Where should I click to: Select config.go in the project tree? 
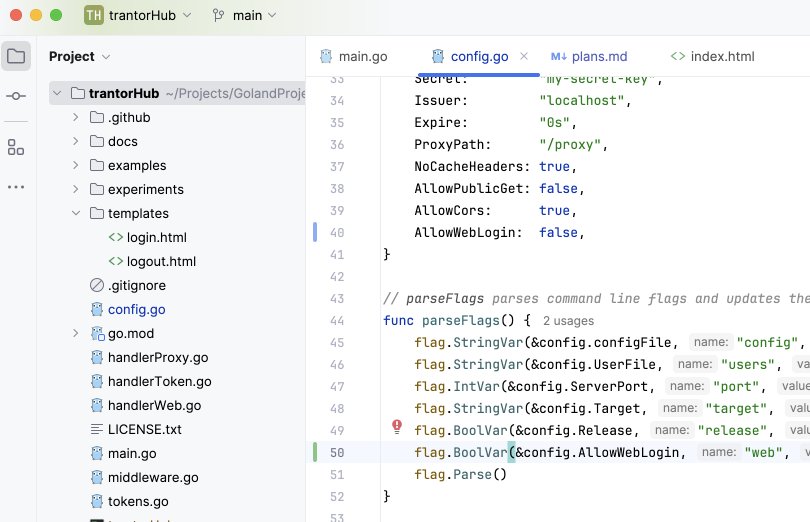click(x=136, y=309)
